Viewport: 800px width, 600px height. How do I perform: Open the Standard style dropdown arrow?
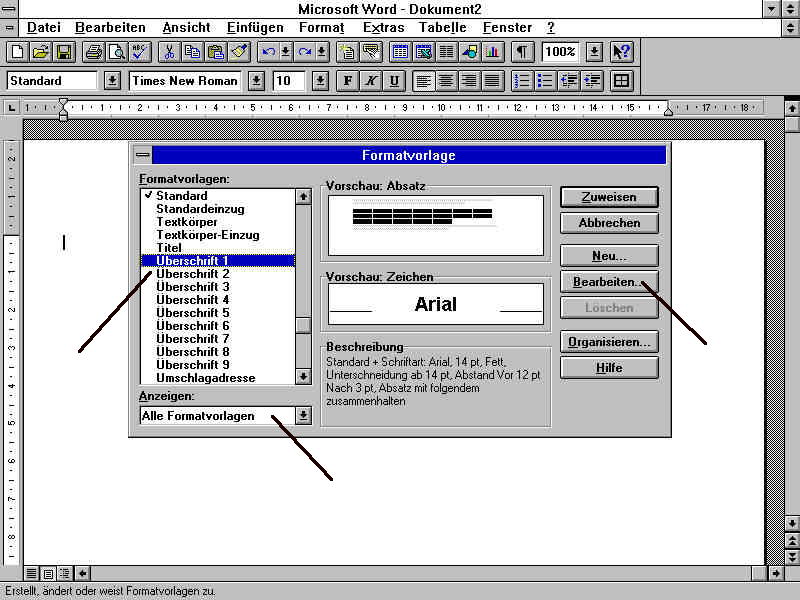pos(112,81)
